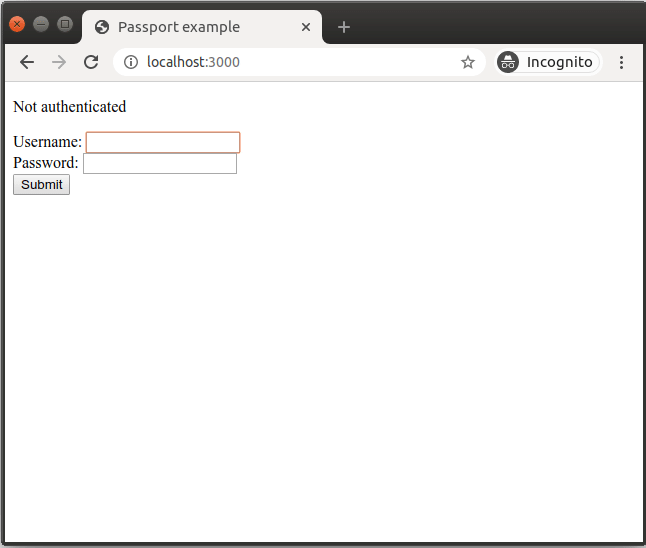This screenshot has width=646, height=548.
Task: Open a new tab with the plus button
Action: pyautogui.click(x=344, y=27)
